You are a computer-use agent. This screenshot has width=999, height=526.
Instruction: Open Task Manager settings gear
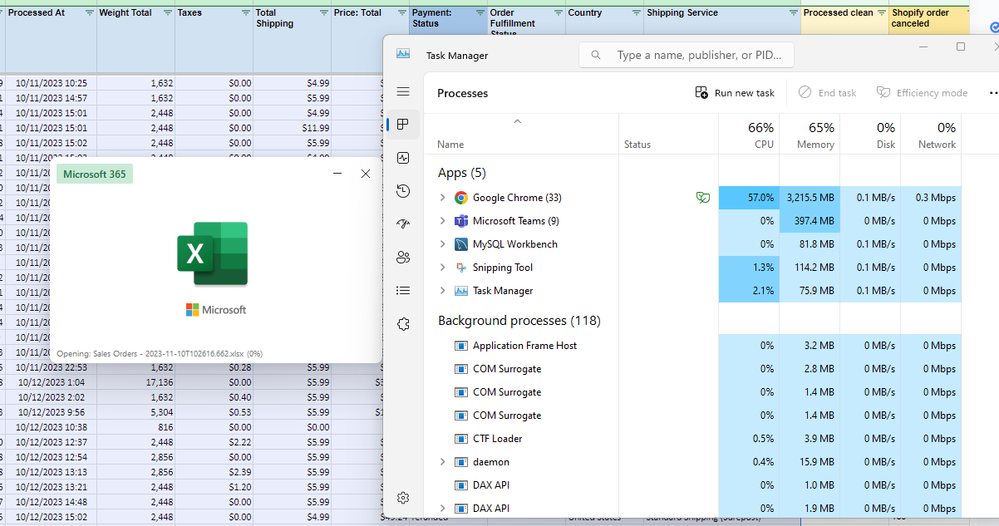click(x=403, y=498)
